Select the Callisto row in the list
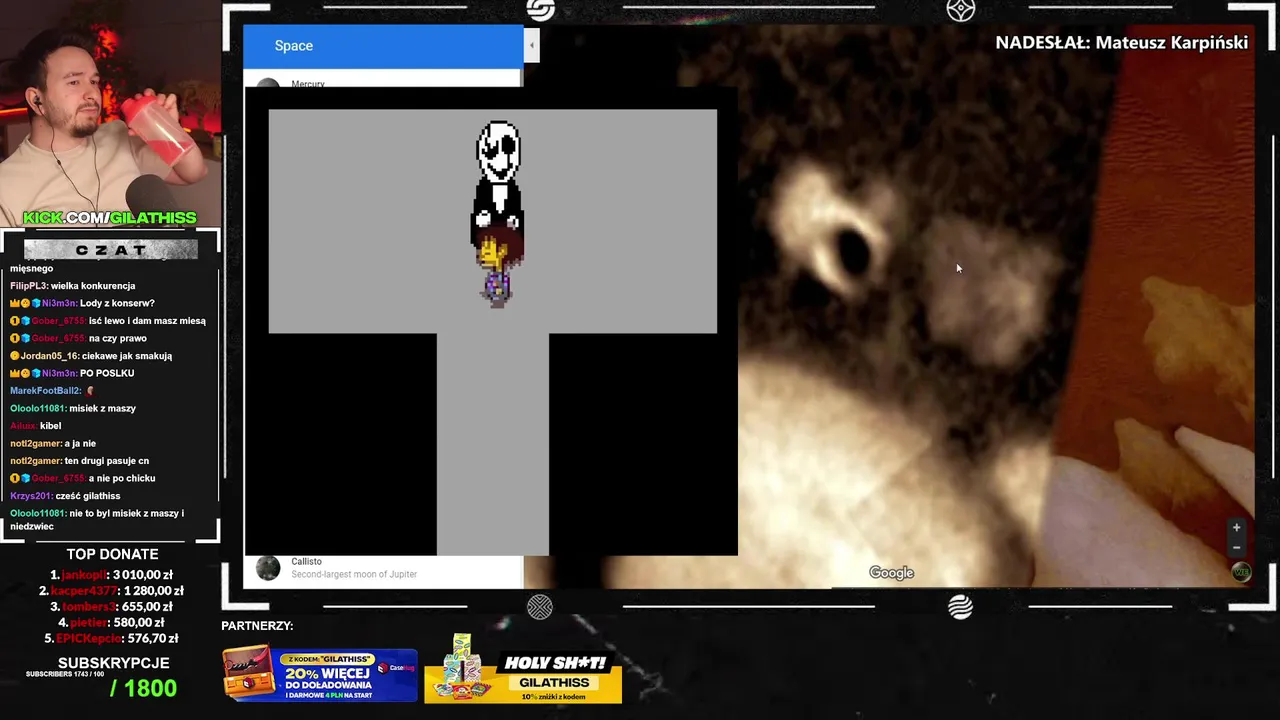1280x720 pixels. (x=383, y=568)
